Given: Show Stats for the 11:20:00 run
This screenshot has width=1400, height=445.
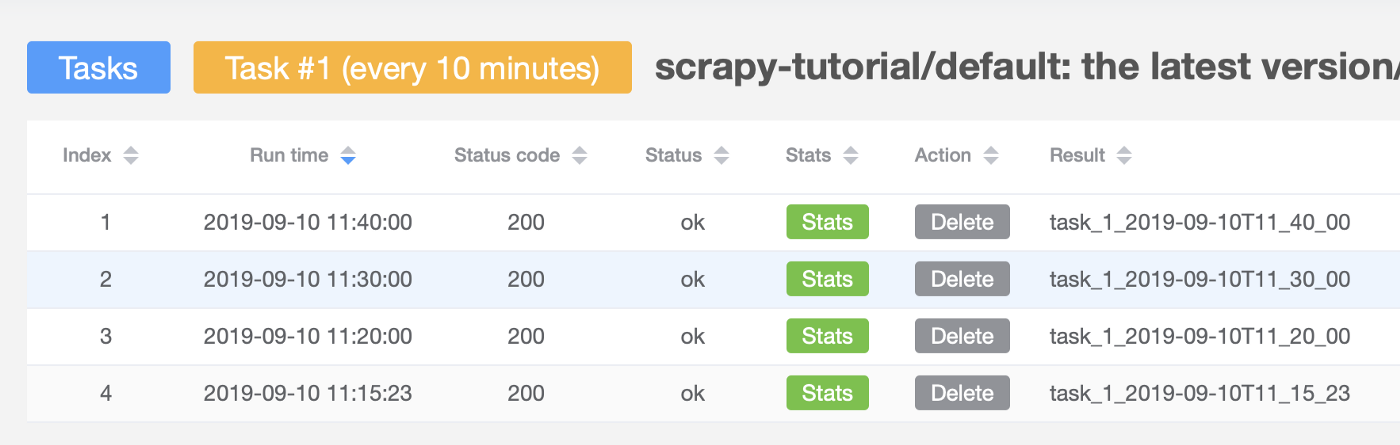Looking at the screenshot, I should [x=827, y=336].
